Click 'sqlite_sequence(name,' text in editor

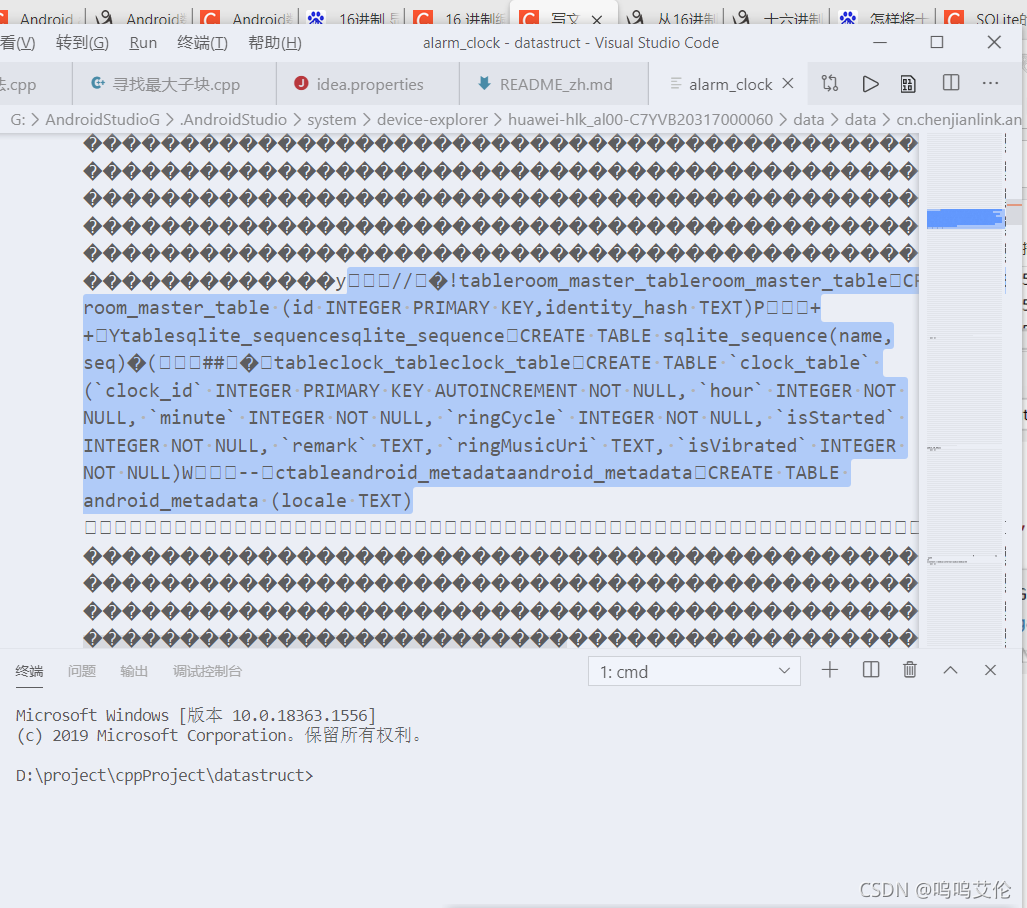(x=777, y=335)
